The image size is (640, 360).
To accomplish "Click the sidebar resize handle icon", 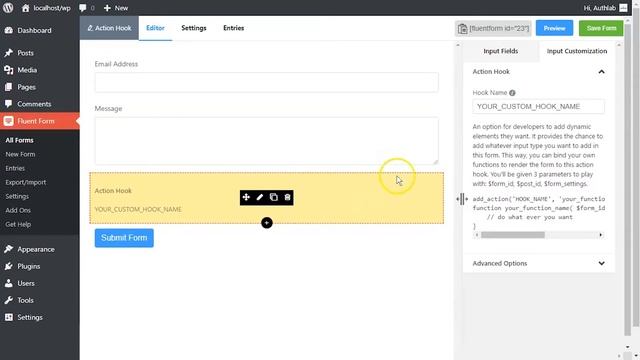I will pos(462,199).
